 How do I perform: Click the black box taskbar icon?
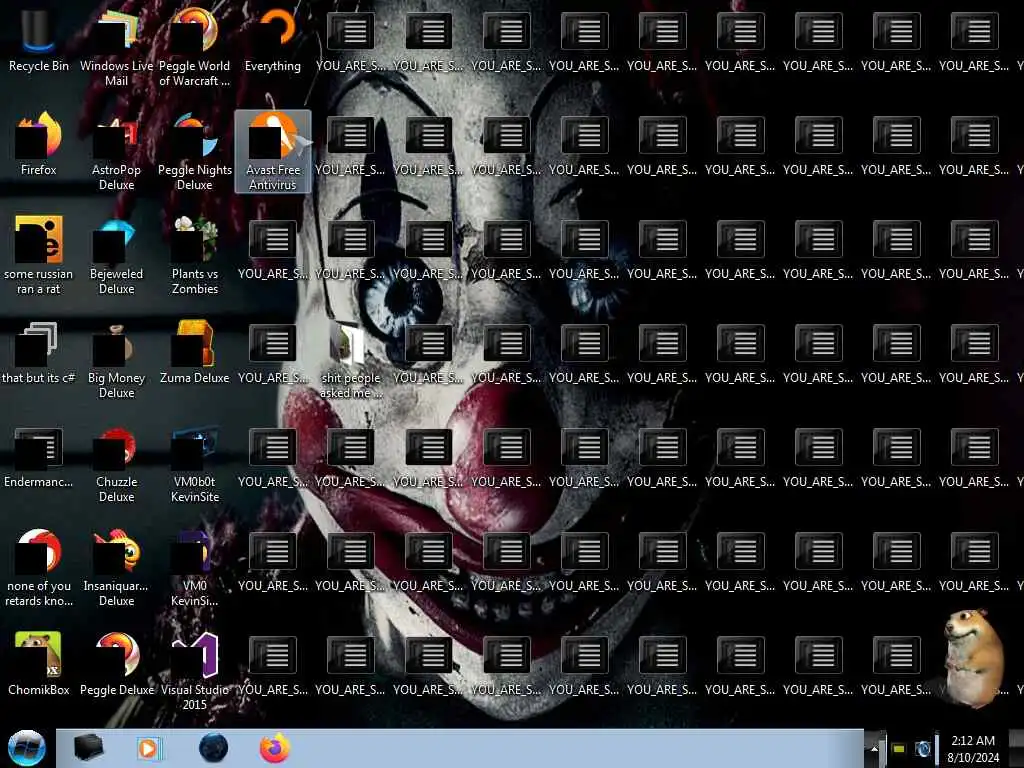click(x=88, y=748)
